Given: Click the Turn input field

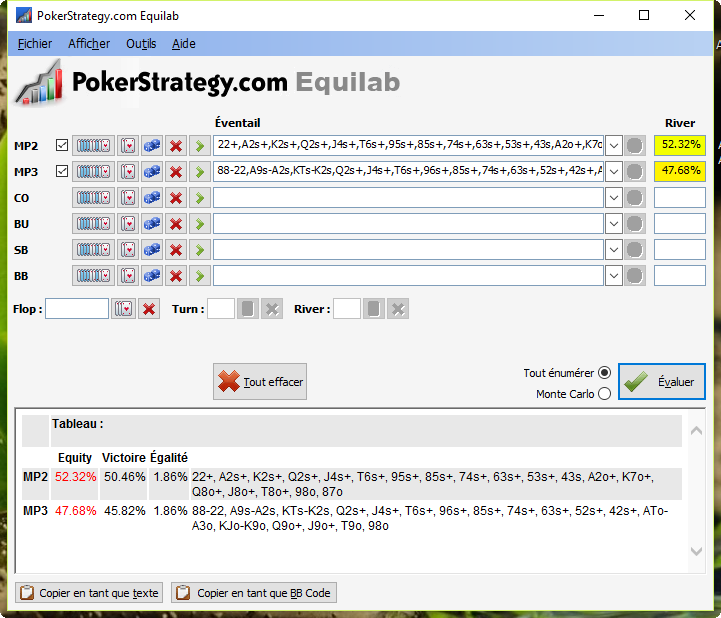Looking at the screenshot, I should click(x=221, y=309).
